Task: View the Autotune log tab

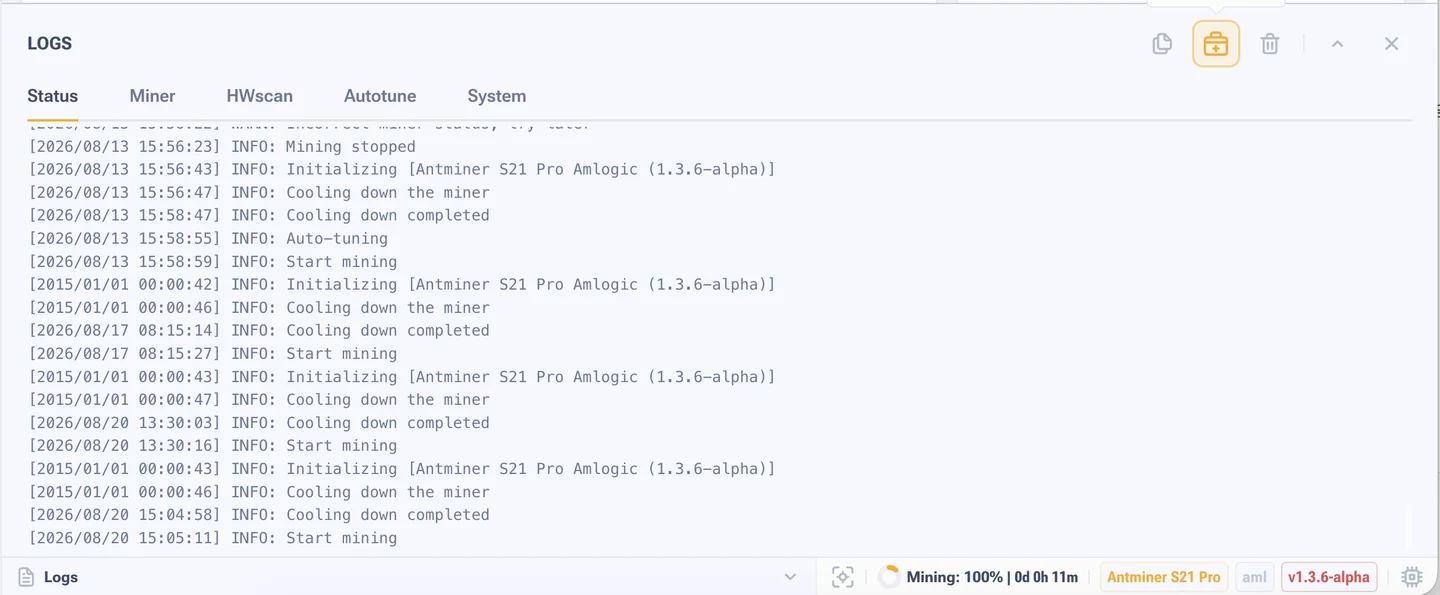Action: (380, 96)
